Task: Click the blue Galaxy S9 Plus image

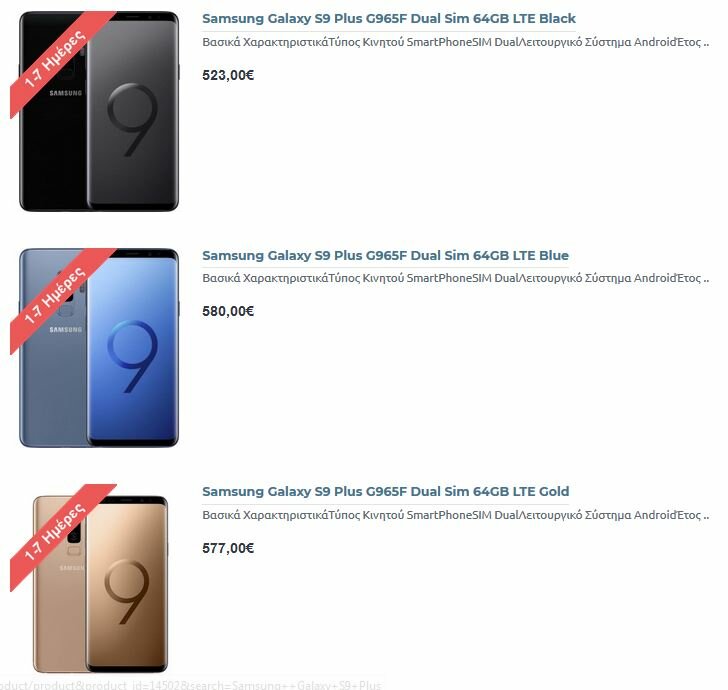Action: (99, 348)
